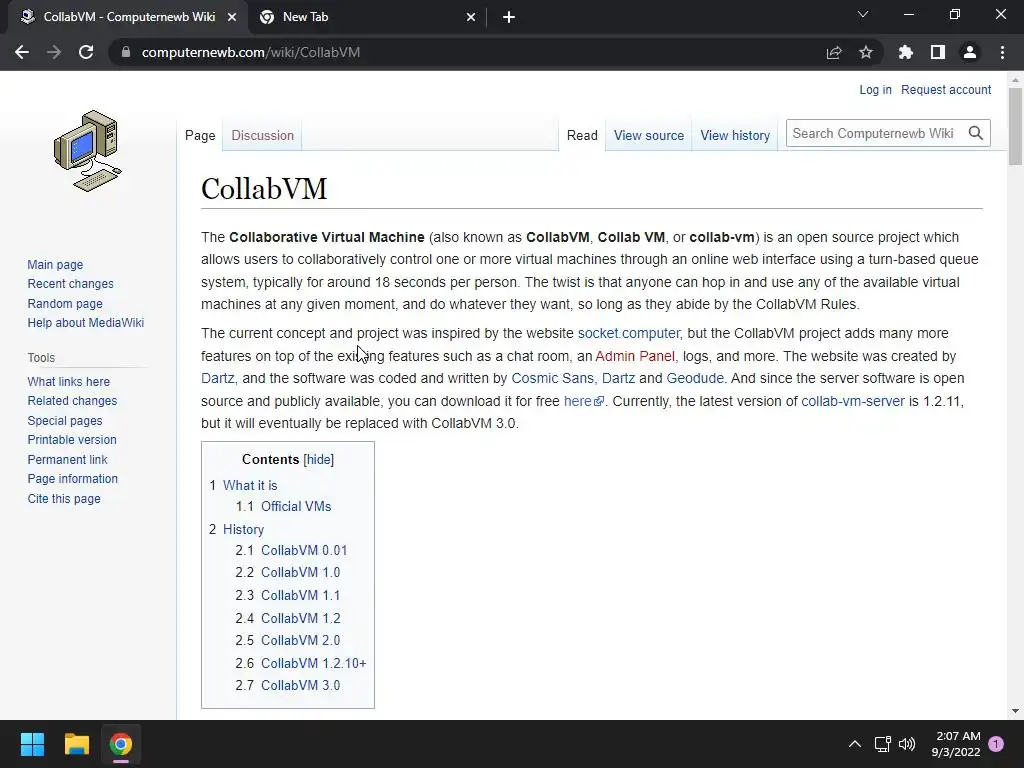Open Special pages link
This screenshot has height=768, width=1024.
65,421
